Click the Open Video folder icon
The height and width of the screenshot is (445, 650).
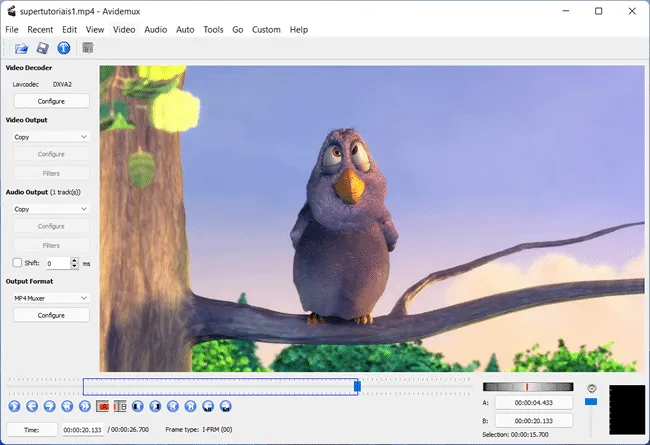tap(21, 48)
